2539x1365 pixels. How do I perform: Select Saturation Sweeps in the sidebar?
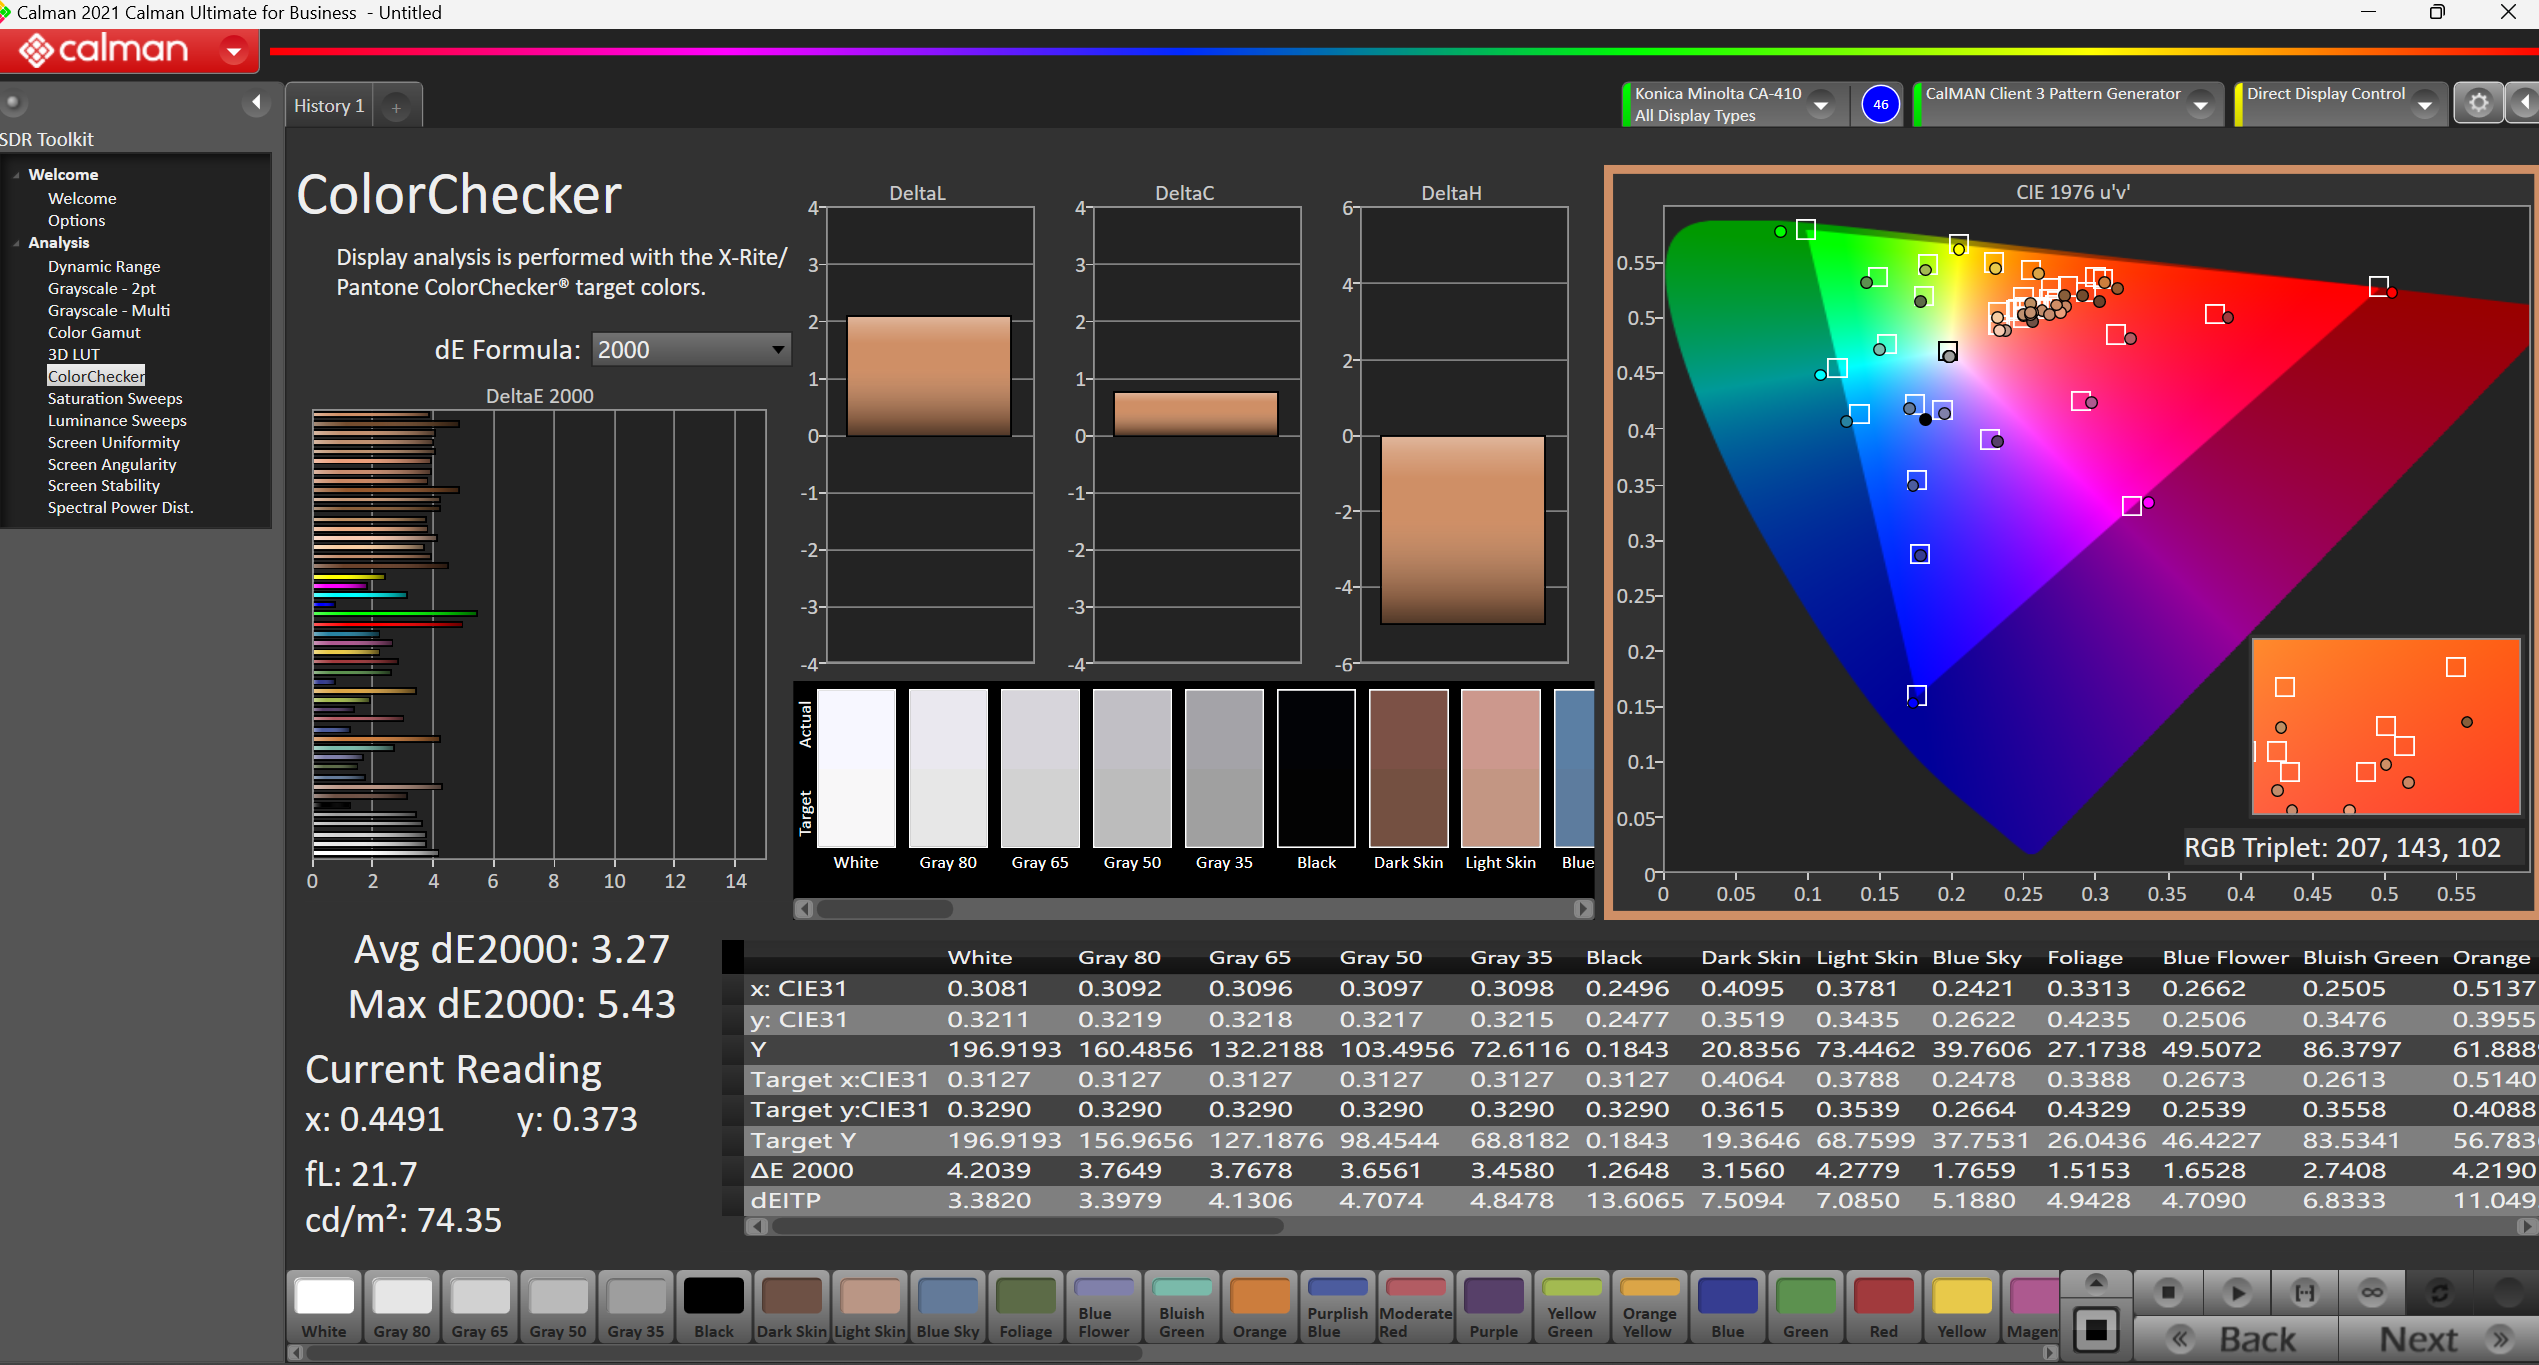point(115,398)
